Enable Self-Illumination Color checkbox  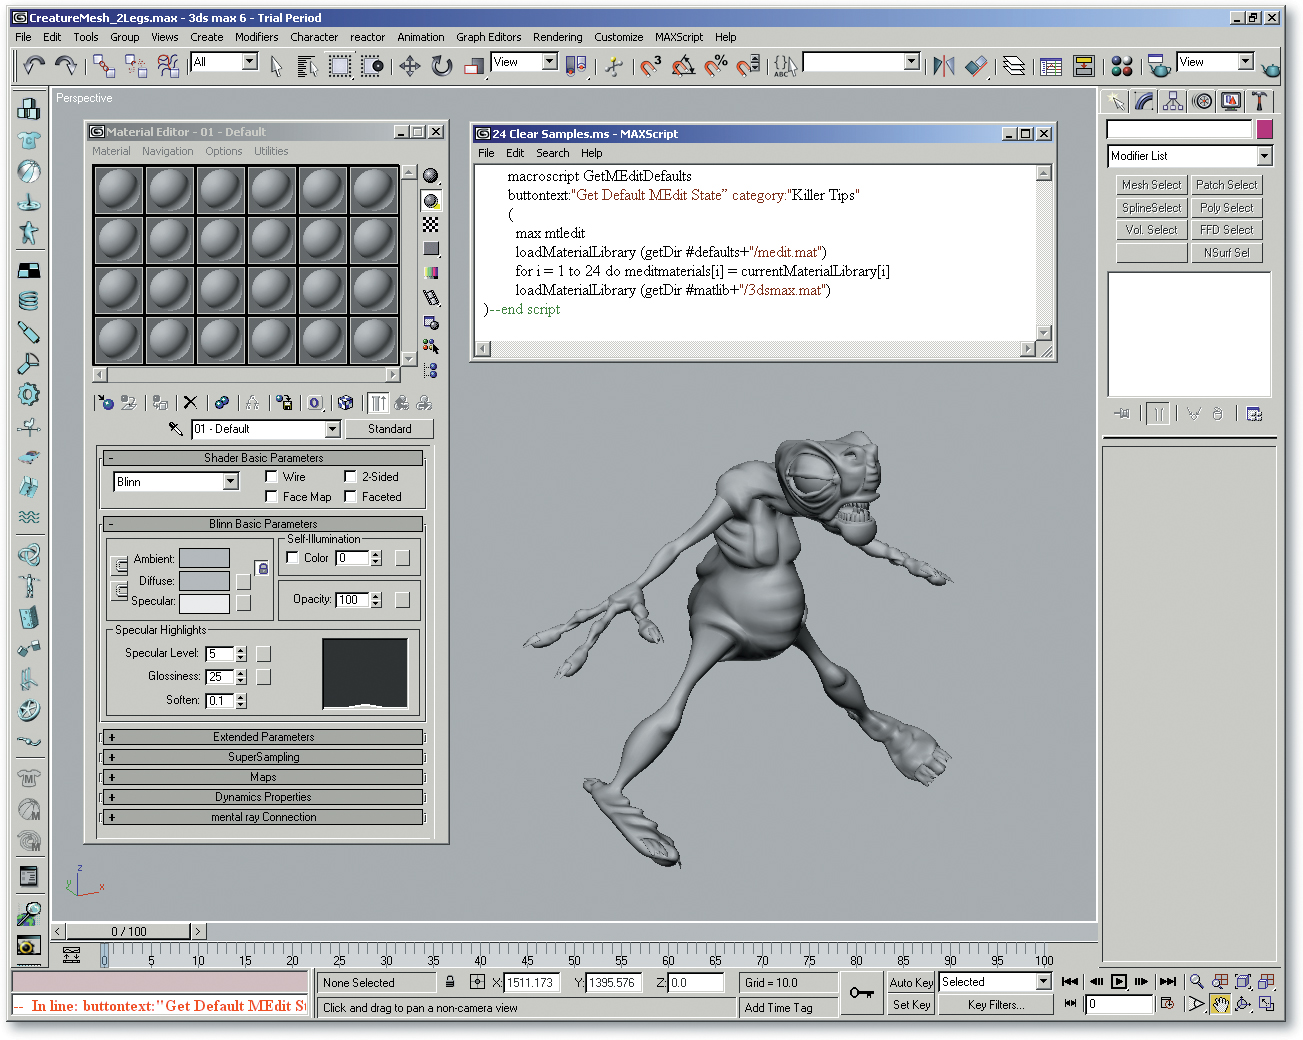(292, 558)
